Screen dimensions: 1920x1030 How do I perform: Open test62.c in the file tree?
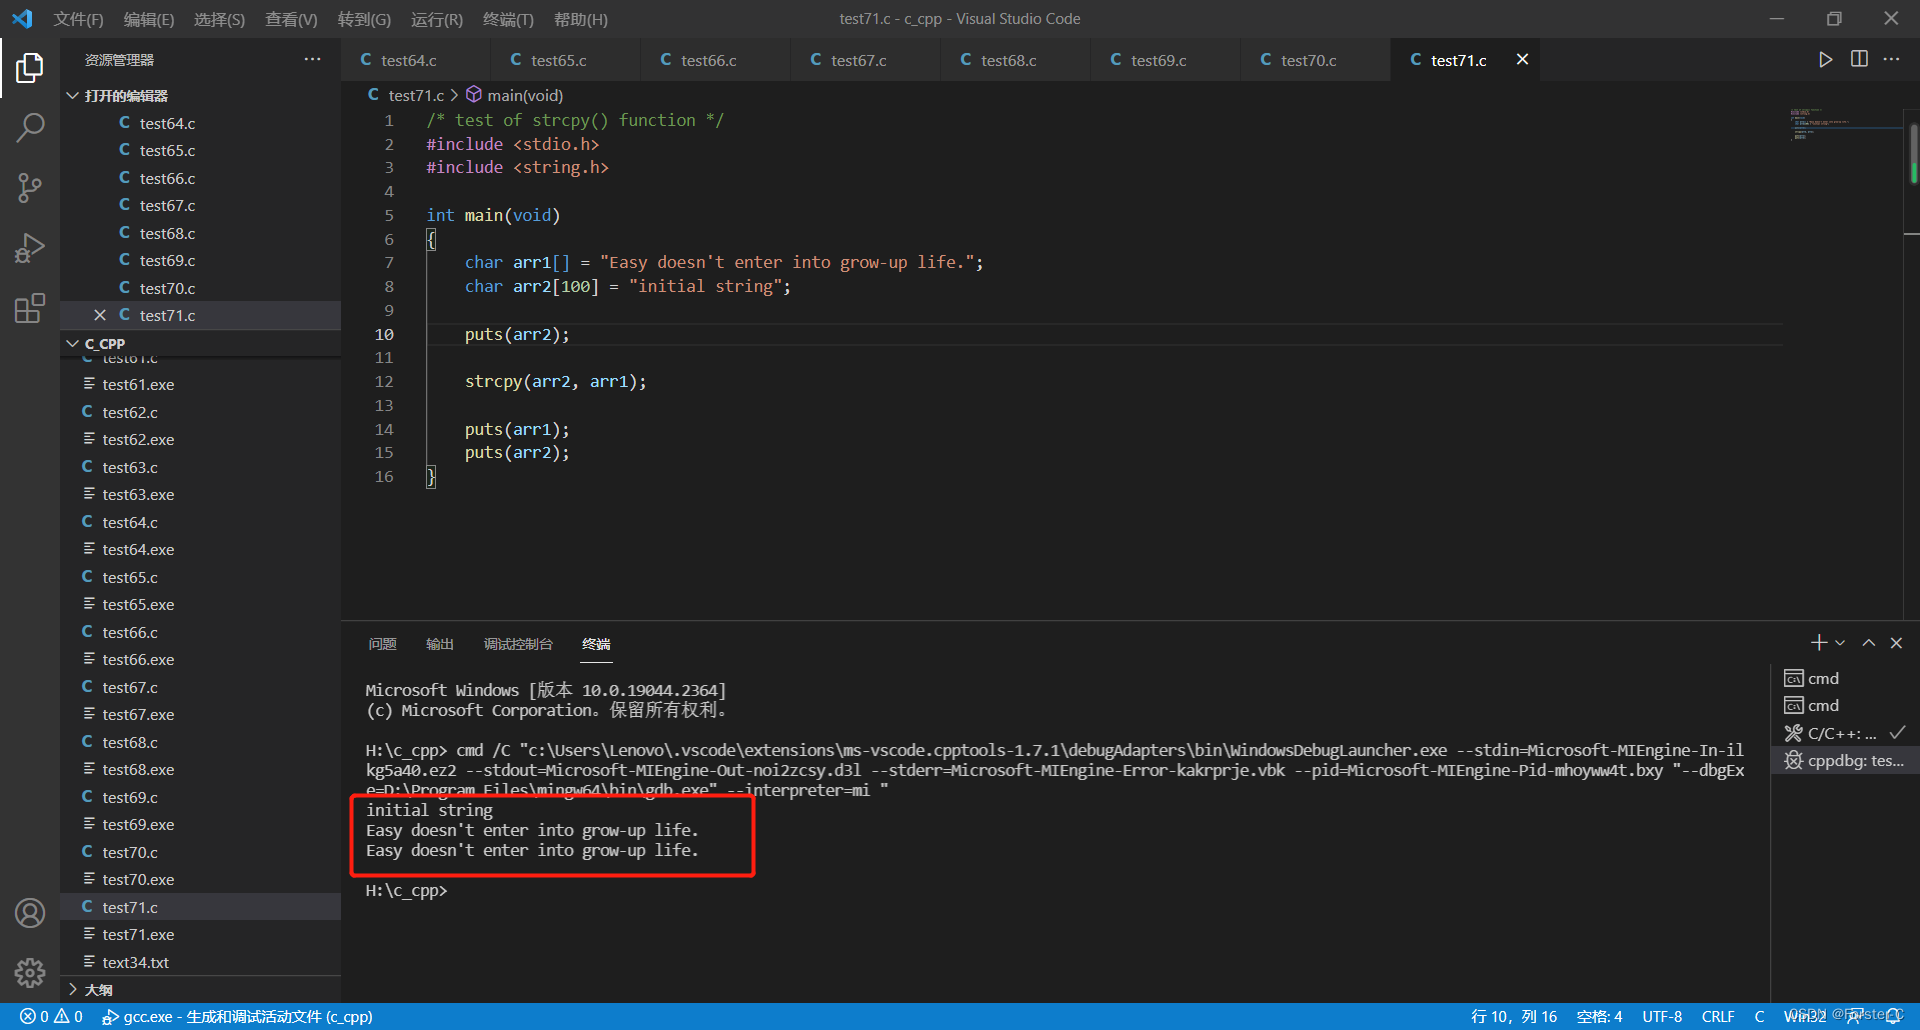pyautogui.click(x=200, y=412)
